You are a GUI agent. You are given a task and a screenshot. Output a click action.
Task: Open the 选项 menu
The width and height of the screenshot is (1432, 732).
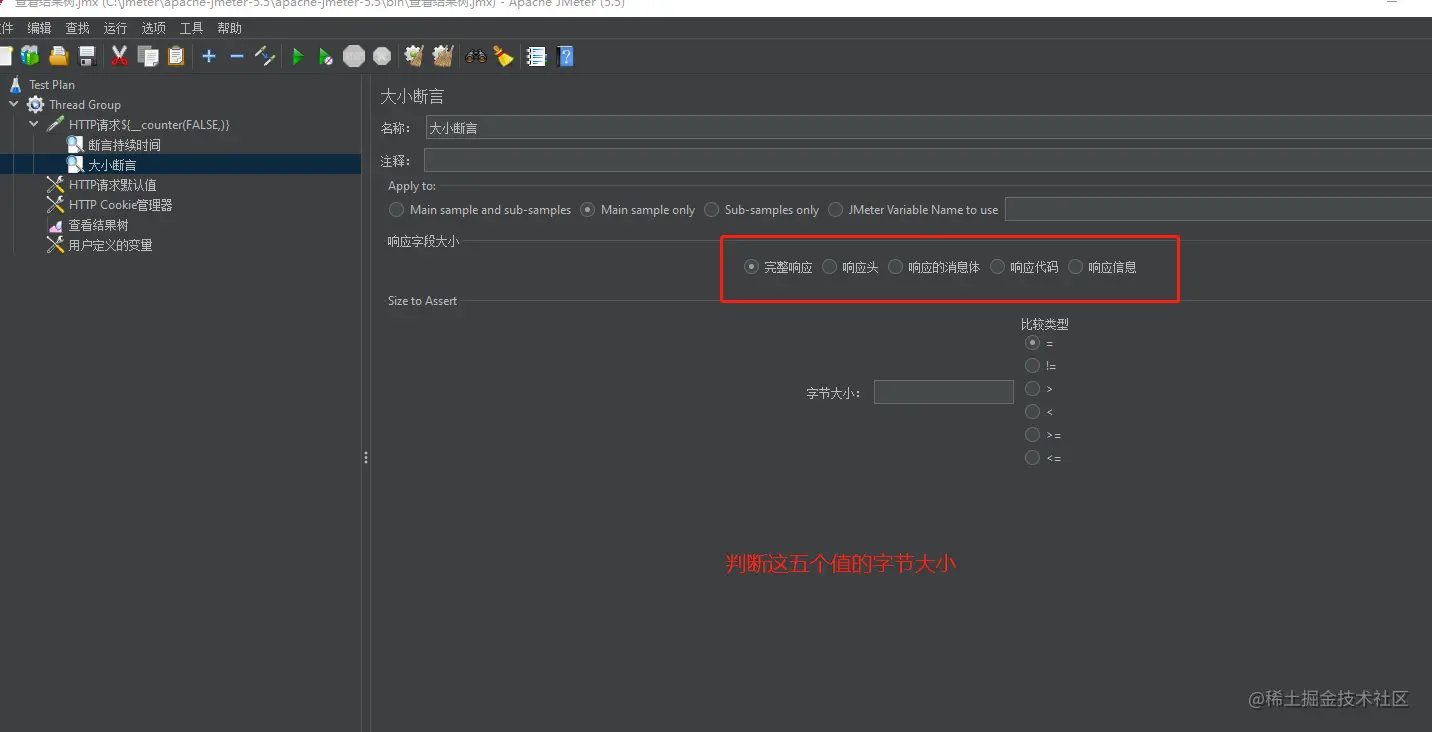tap(153, 28)
